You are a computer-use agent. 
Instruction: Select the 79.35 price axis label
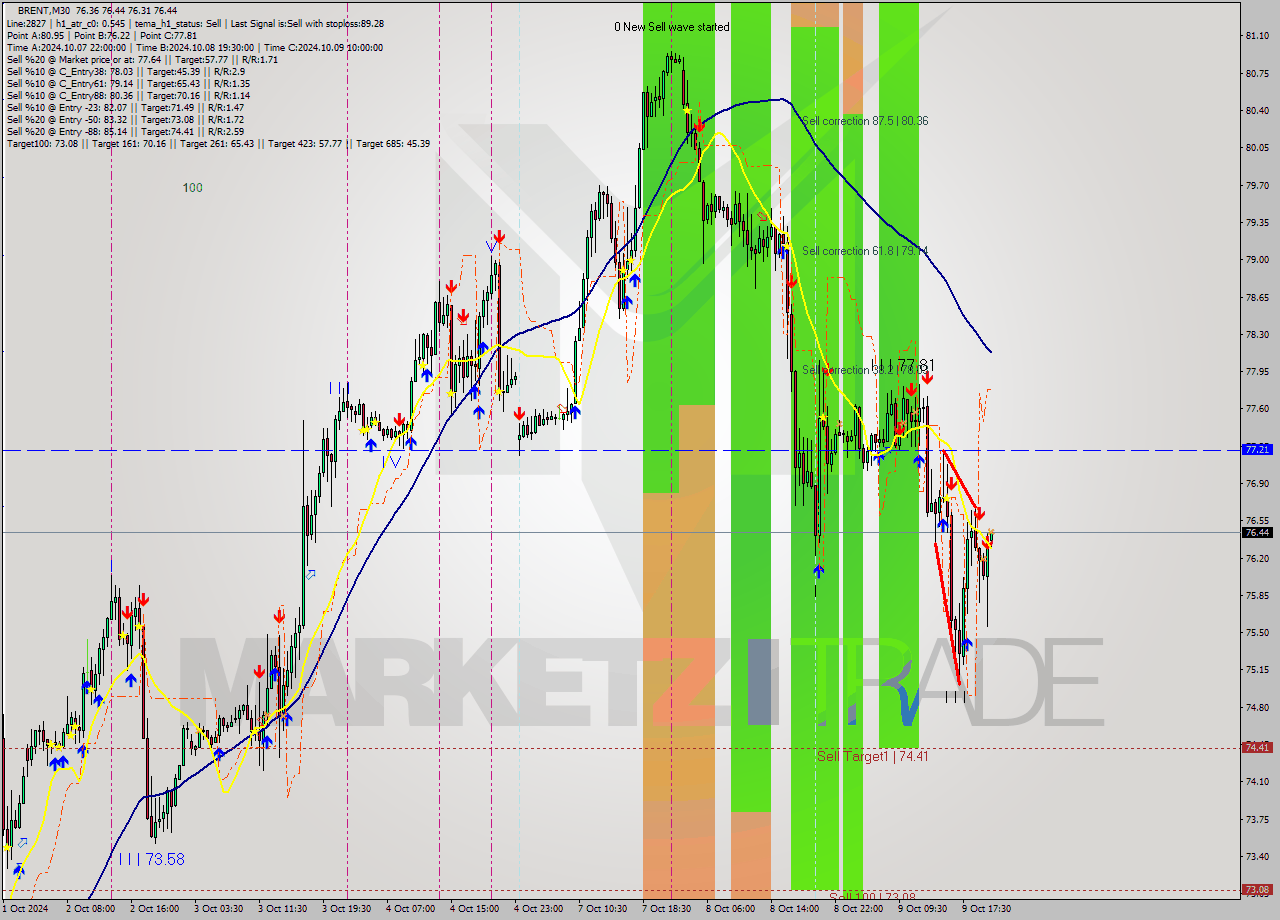(1257, 222)
